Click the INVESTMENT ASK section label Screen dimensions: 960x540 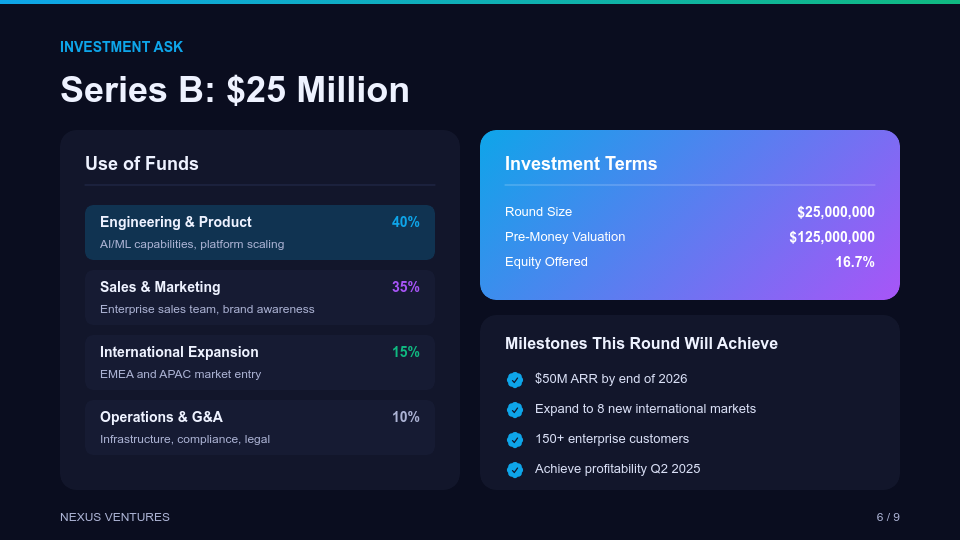[121, 47]
